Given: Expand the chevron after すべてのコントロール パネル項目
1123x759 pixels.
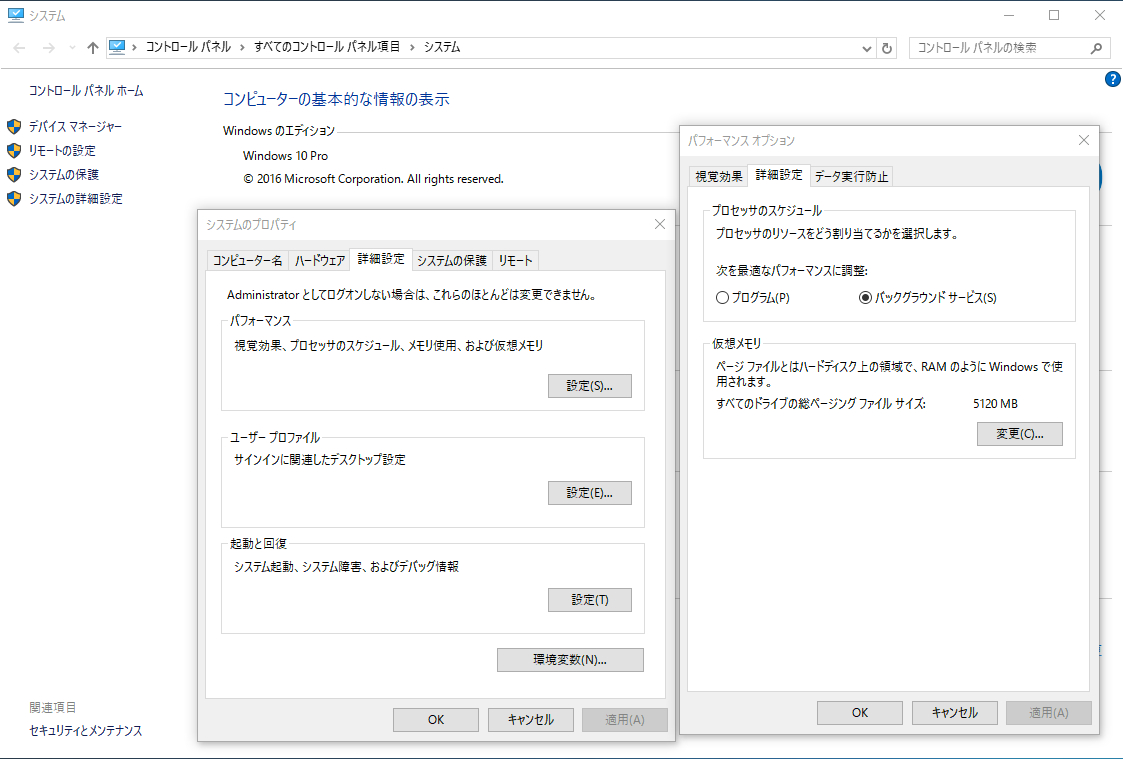Looking at the screenshot, I should click(x=412, y=47).
